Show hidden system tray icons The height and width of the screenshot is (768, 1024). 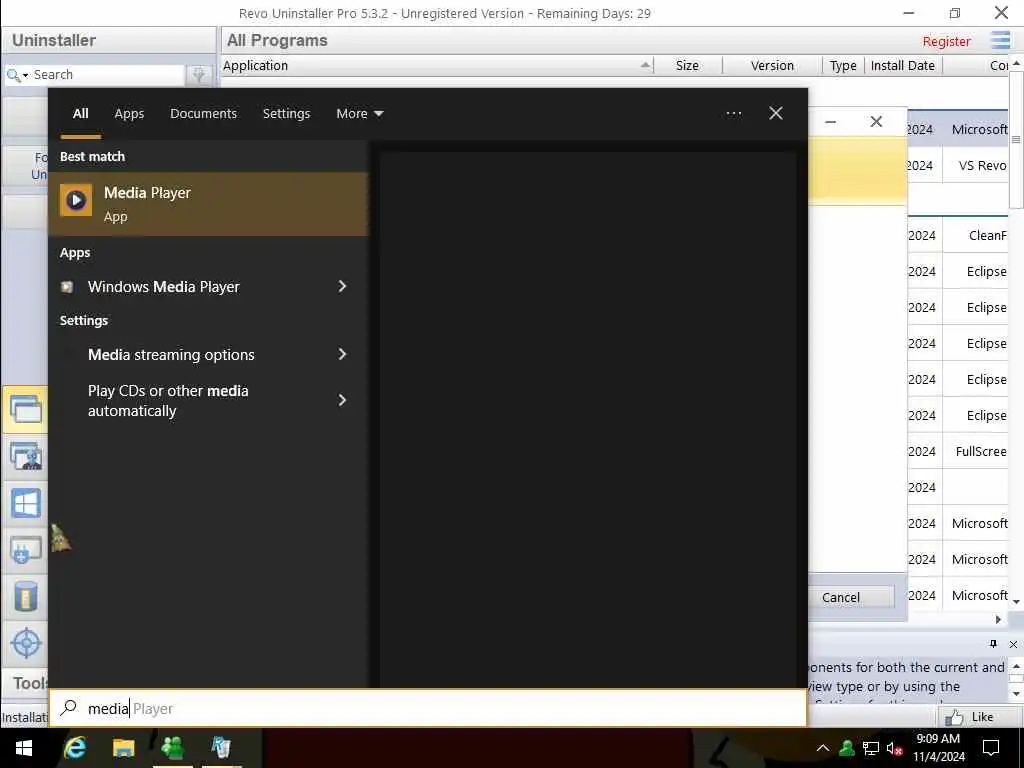(823, 748)
